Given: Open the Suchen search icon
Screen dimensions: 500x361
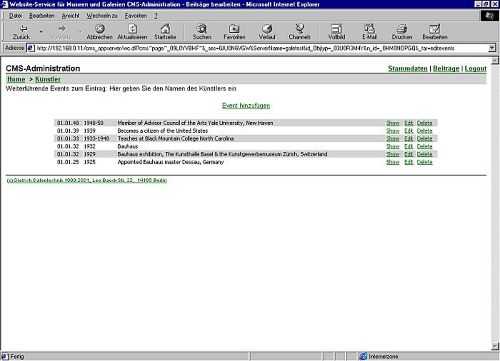Looking at the screenshot, I should coord(201,29).
